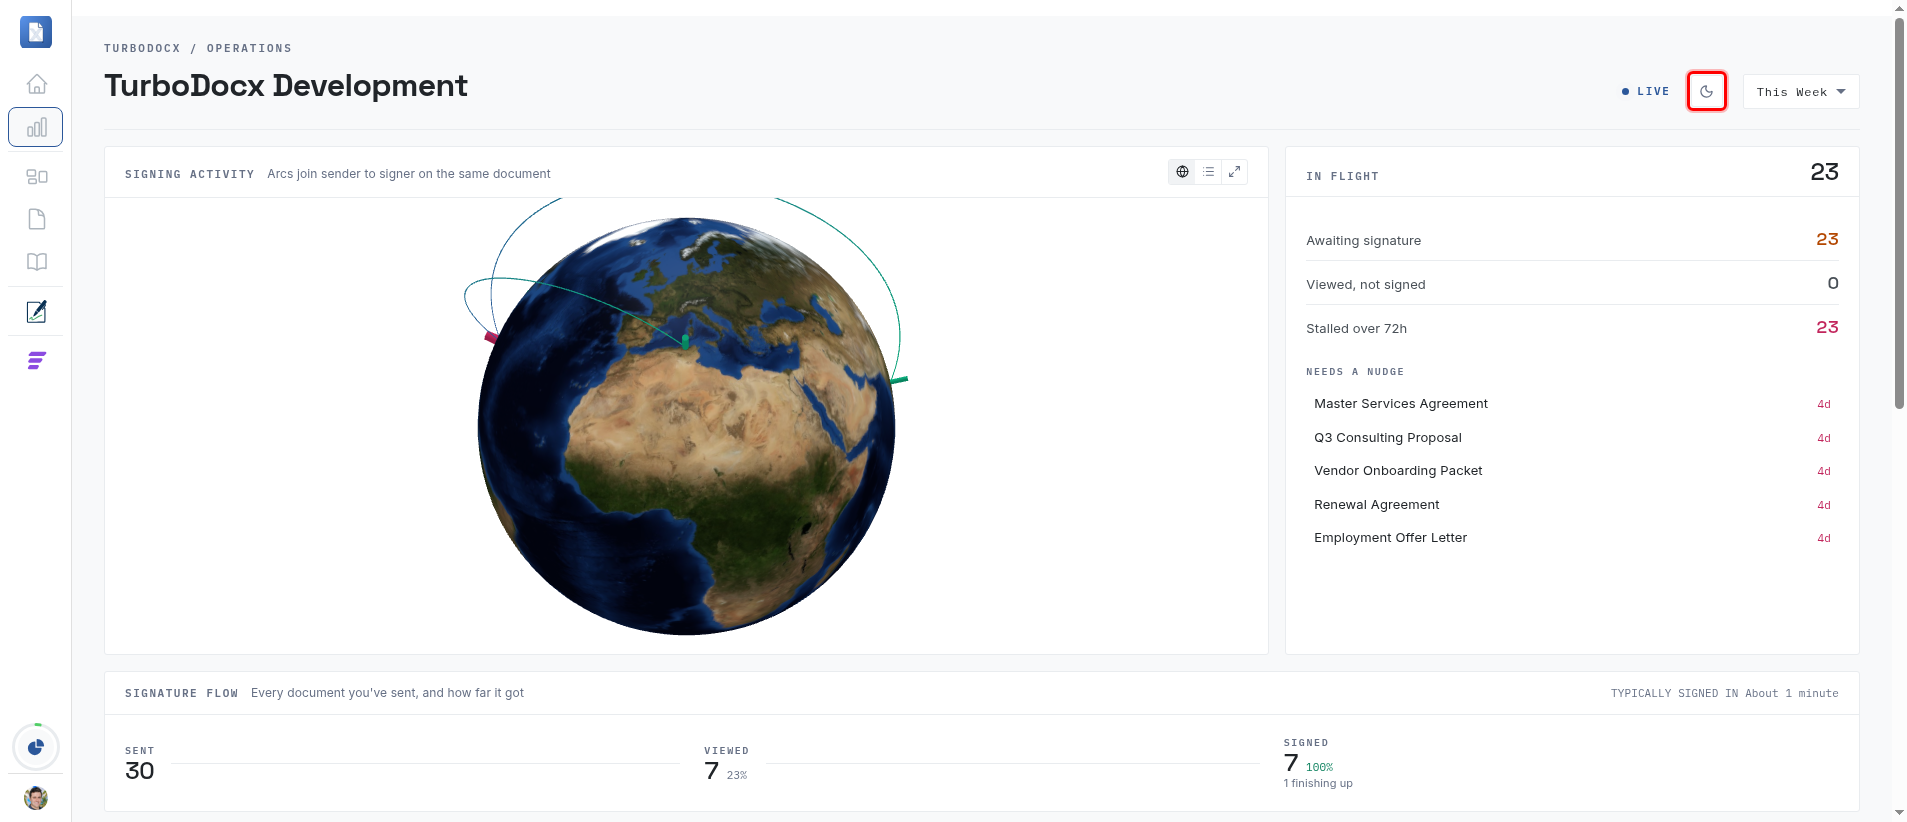Click the NEEDS A NUDGE label

point(1355,372)
